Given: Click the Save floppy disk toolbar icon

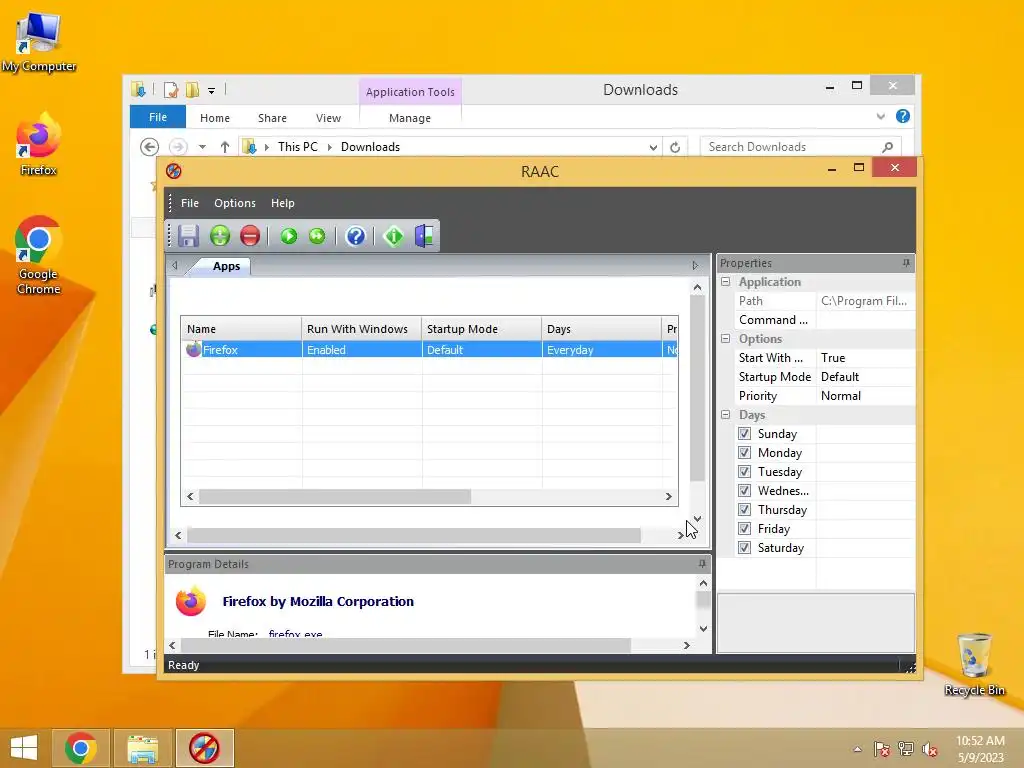Looking at the screenshot, I should pyautogui.click(x=189, y=236).
